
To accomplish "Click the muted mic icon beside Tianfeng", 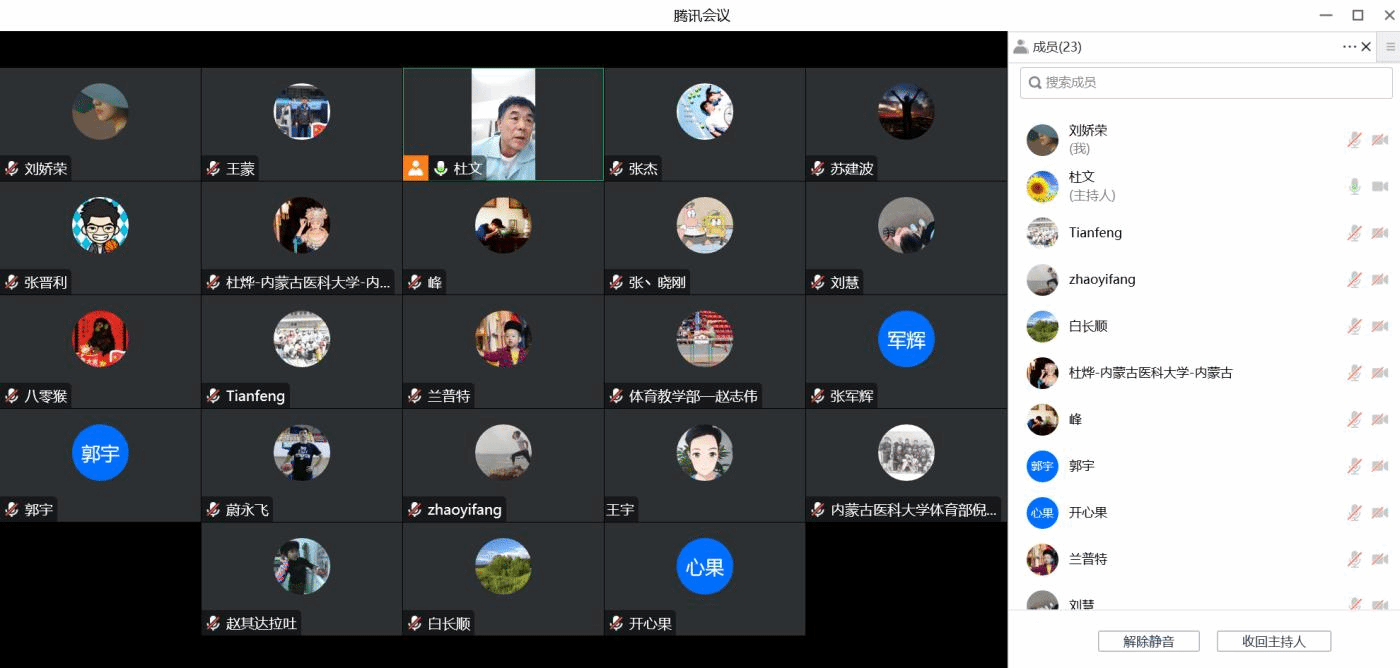I will click(1354, 233).
